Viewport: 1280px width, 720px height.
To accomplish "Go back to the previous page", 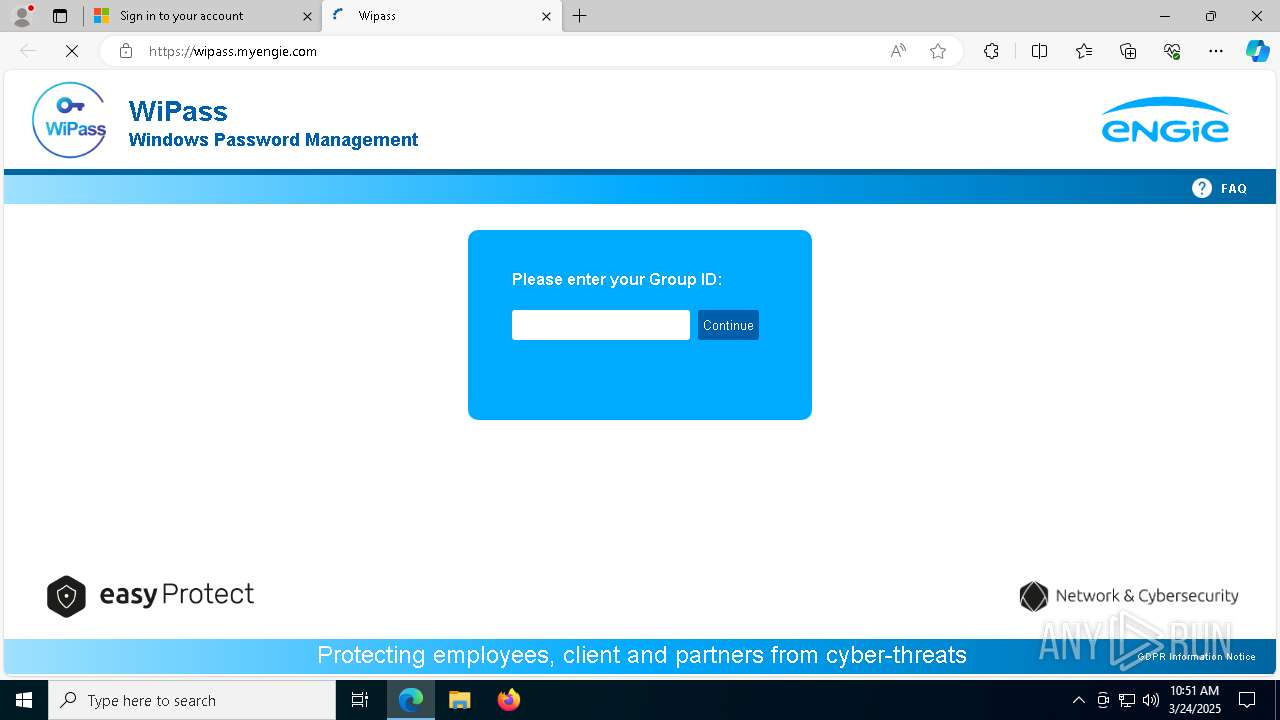I will pyautogui.click(x=28, y=51).
